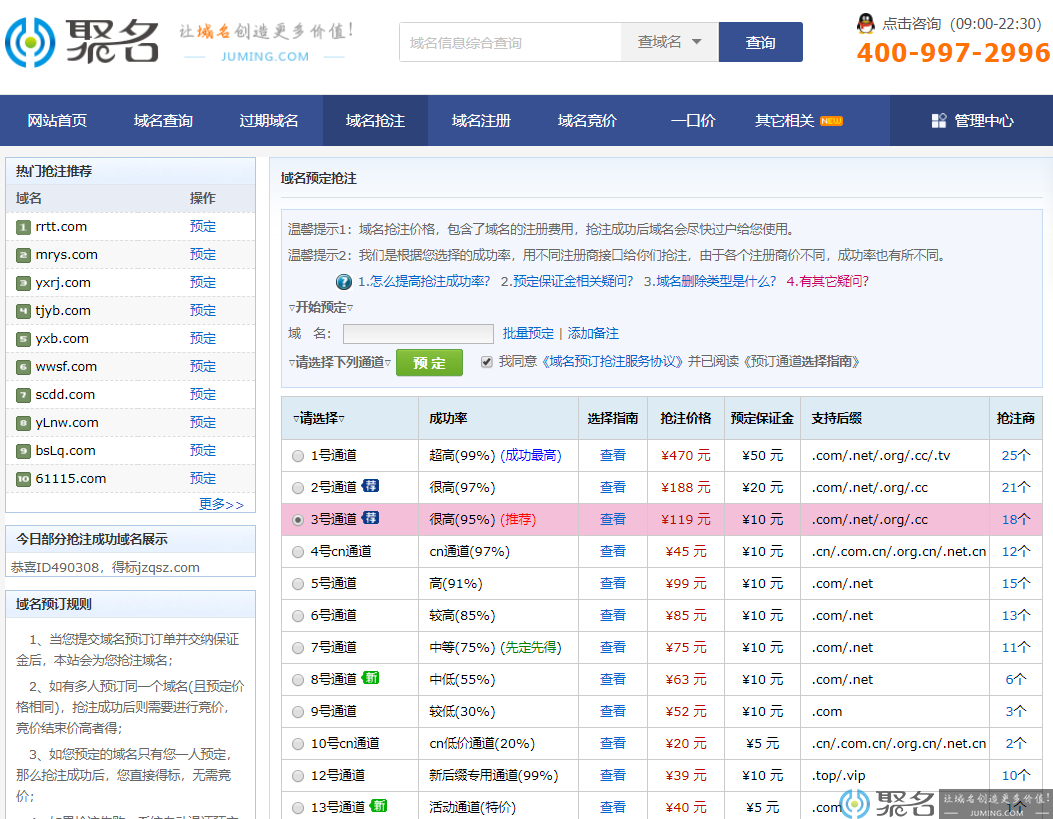
Task: Open the 域名查询 nav item
Action: [x=163, y=121]
